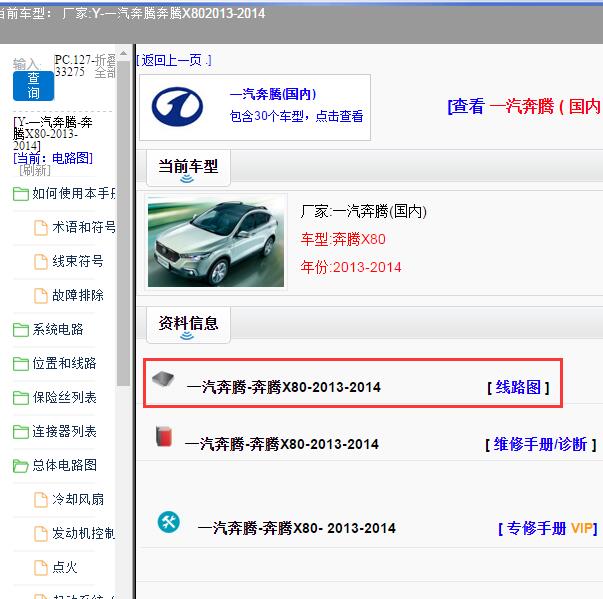The width and height of the screenshot is (603, 599).
Task: Click the 厂家:一汽奔腾(国内) text
Action: tap(363, 211)
